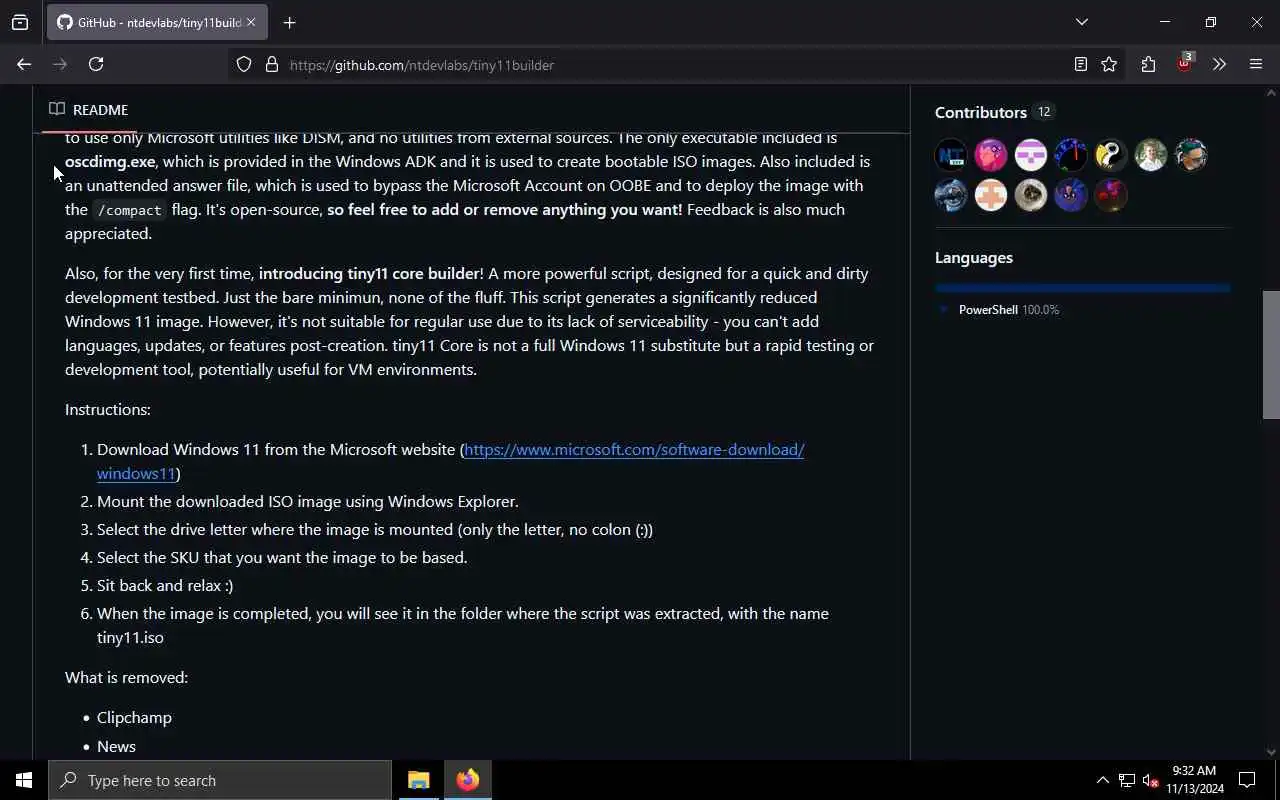
Task: Open the Contributors heading link
Action: 981,112
